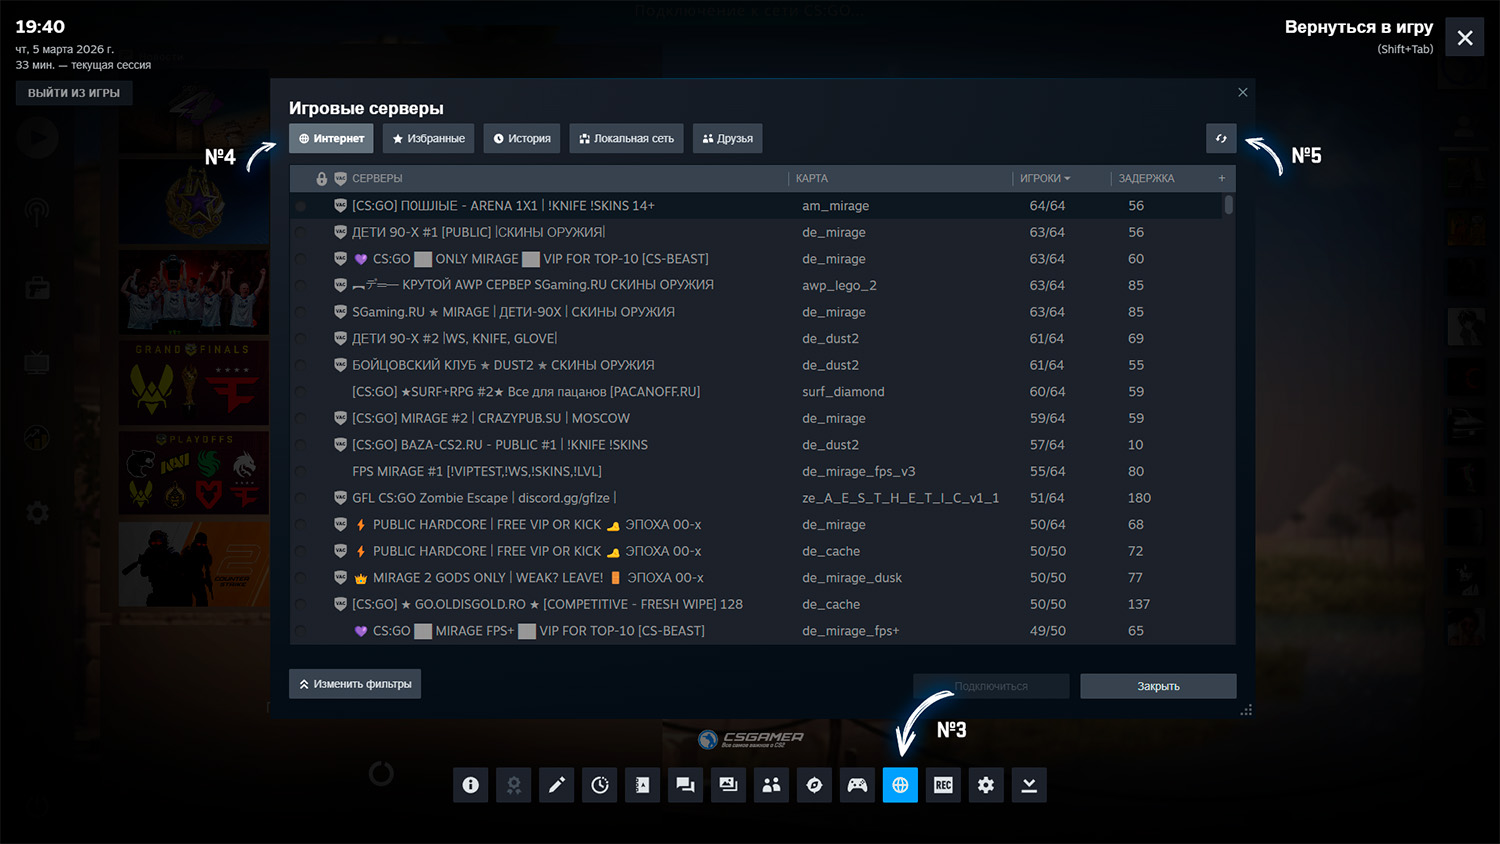Select the БОЙЦОВСКИЙ КЛУБ DUST2 server row
The width and height of the screenshot is (1500, 844).
click(x=756, y=365)
